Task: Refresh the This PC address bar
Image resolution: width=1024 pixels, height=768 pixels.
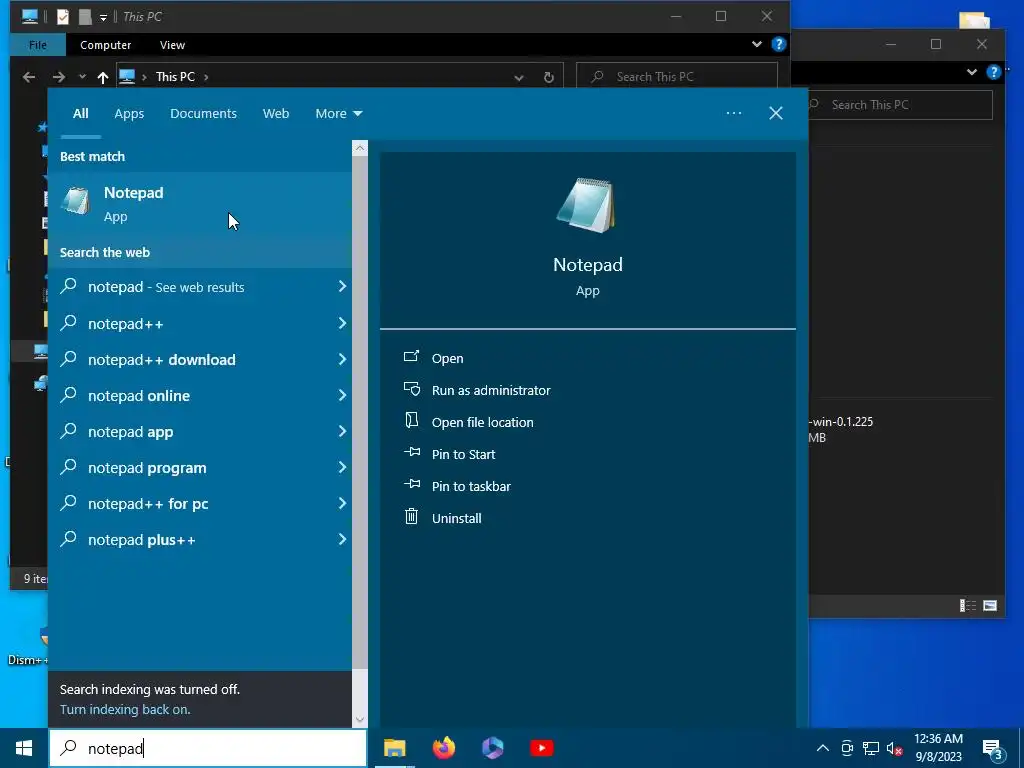Action: point(549,77)
